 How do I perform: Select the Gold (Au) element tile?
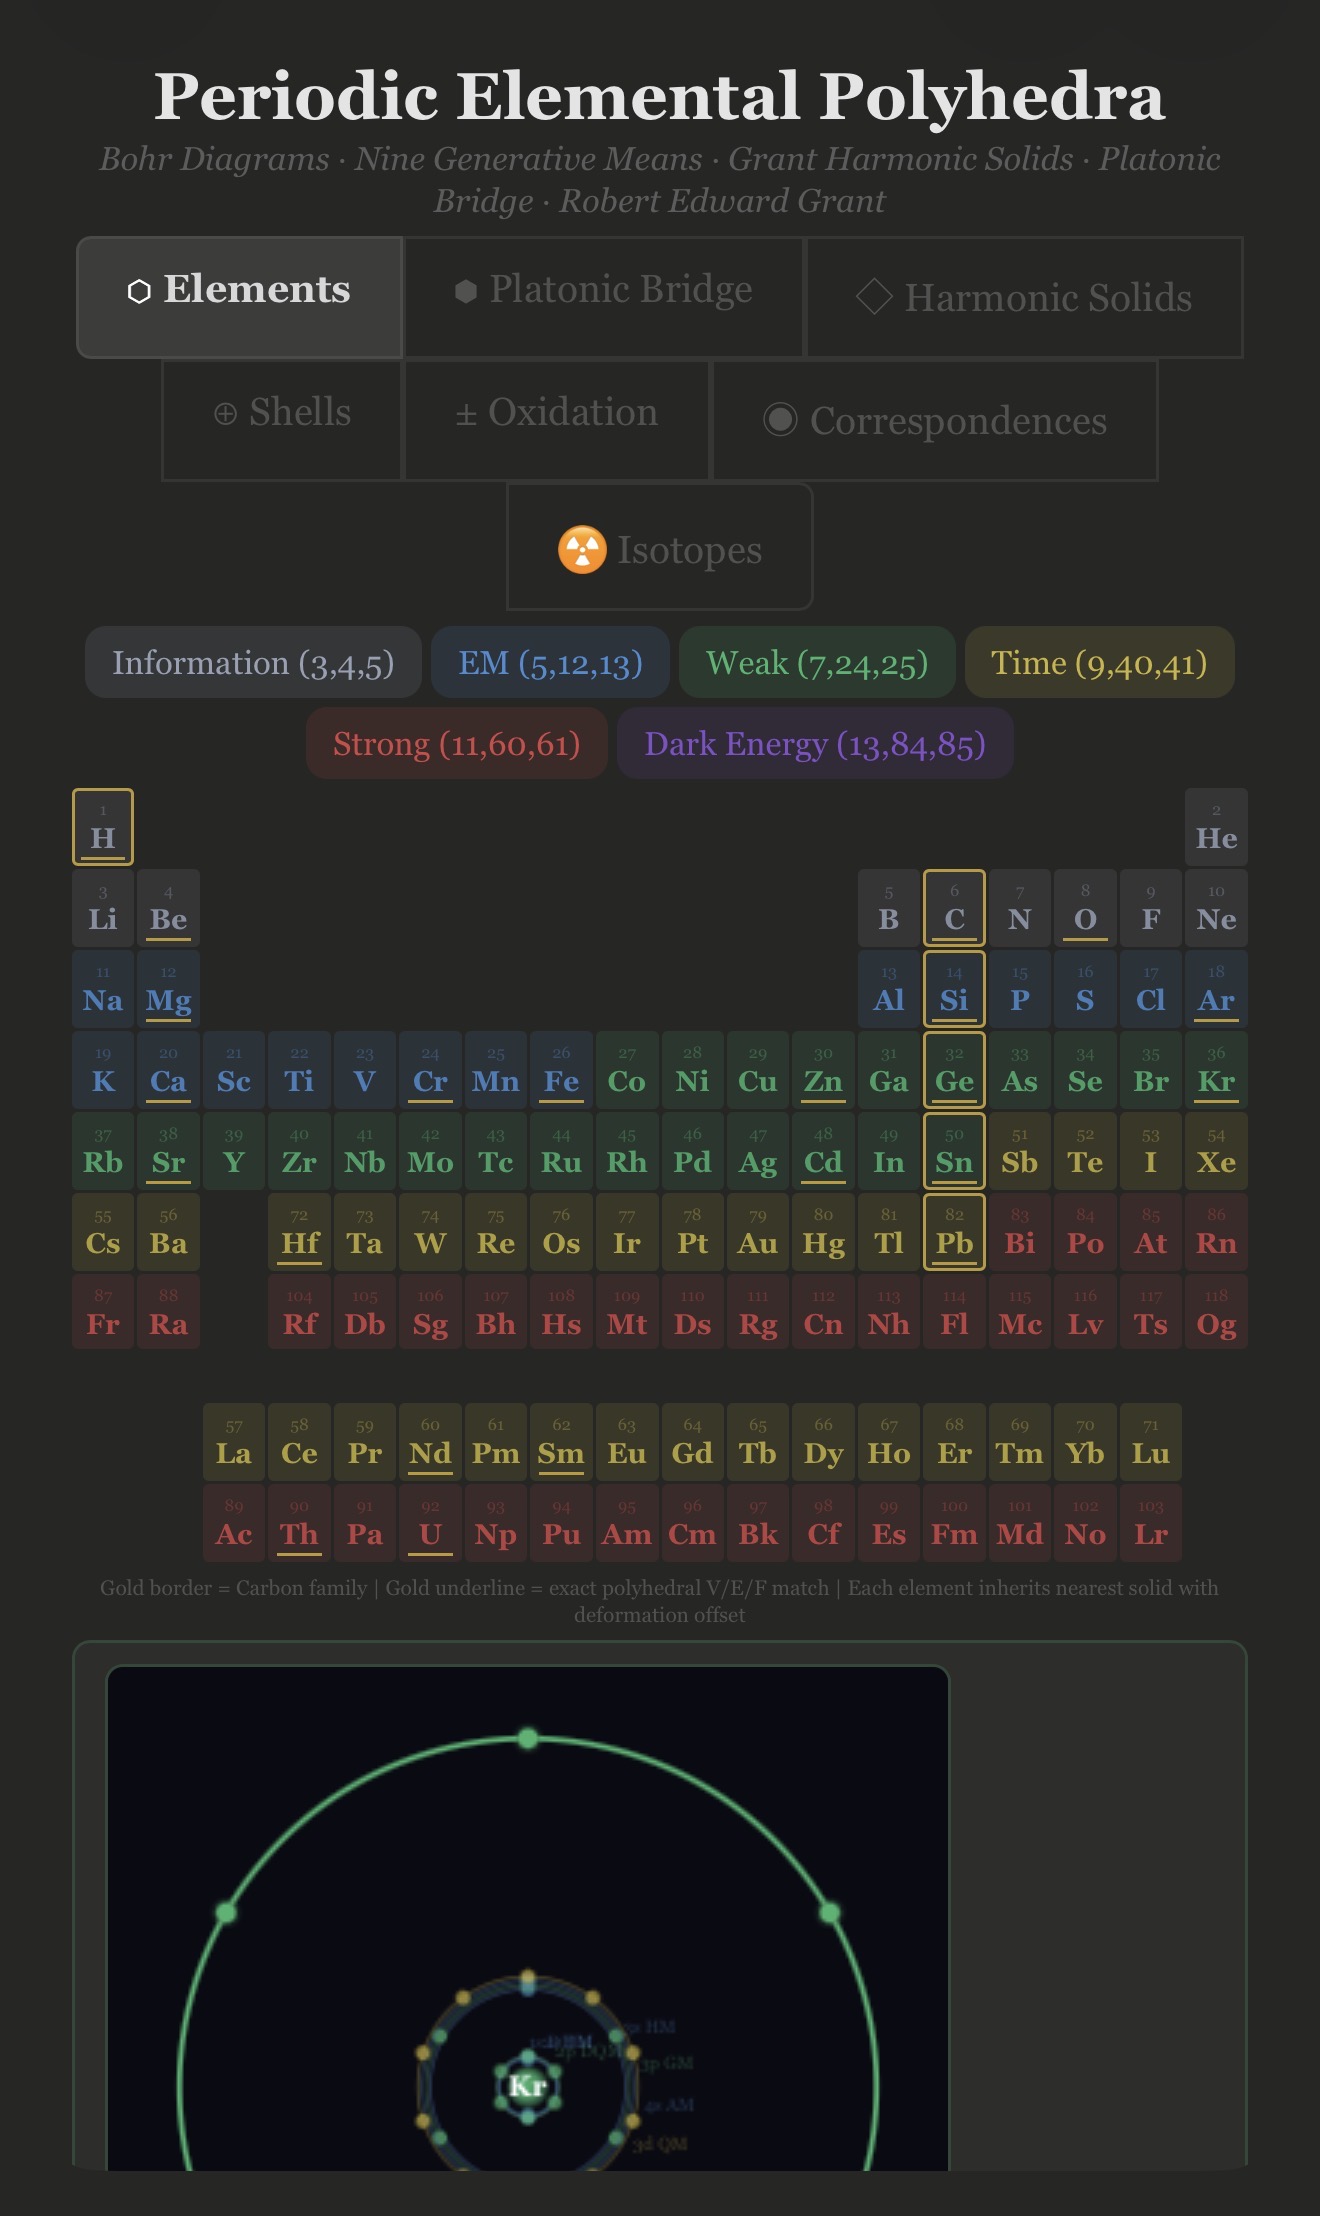[758, 1232]
